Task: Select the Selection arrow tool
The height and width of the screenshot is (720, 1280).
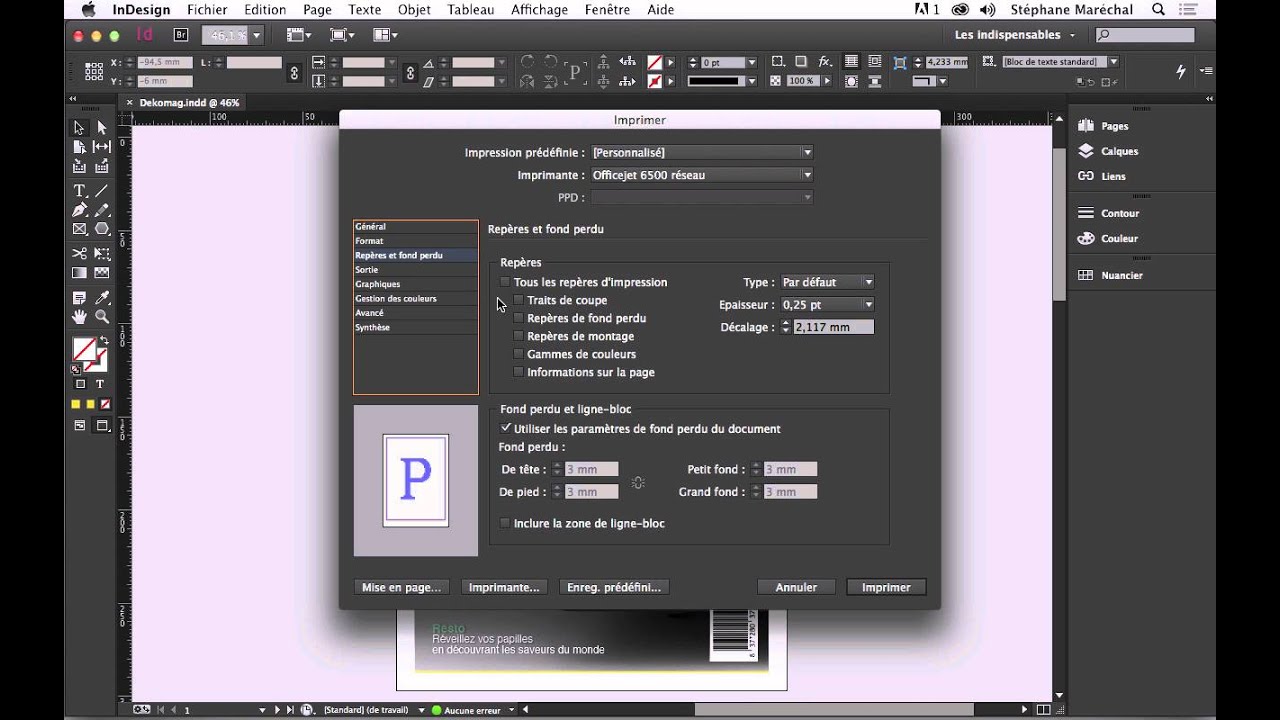Action: pos(79,127)
